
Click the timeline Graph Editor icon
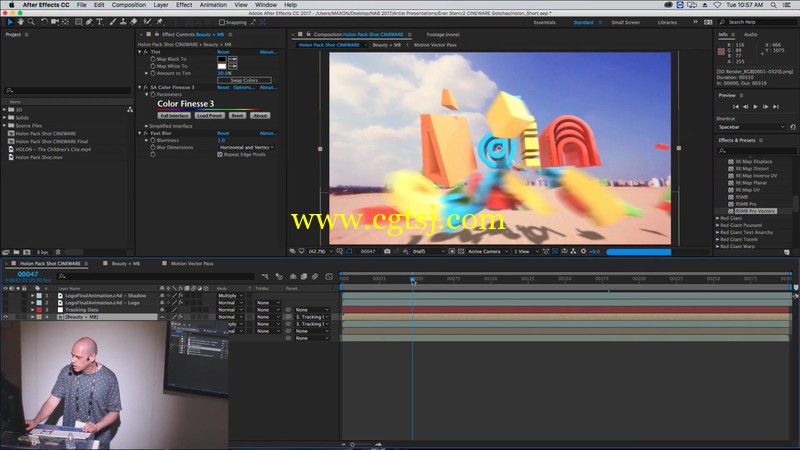pos(329,277)
